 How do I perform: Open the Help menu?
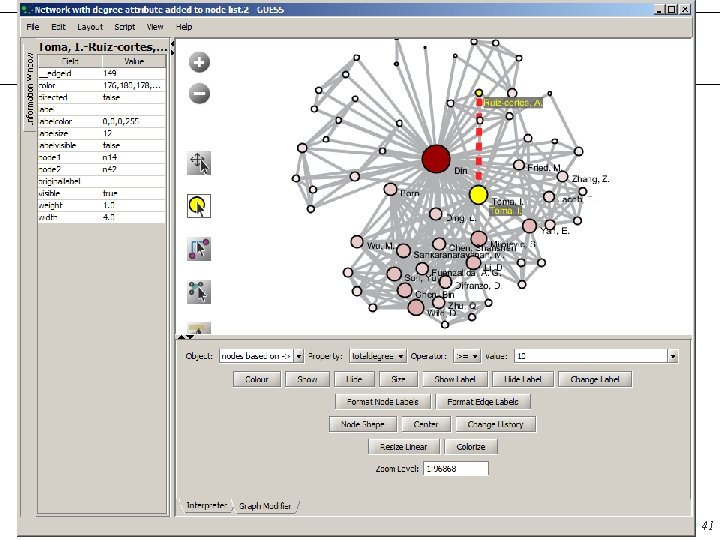[184, 27]
